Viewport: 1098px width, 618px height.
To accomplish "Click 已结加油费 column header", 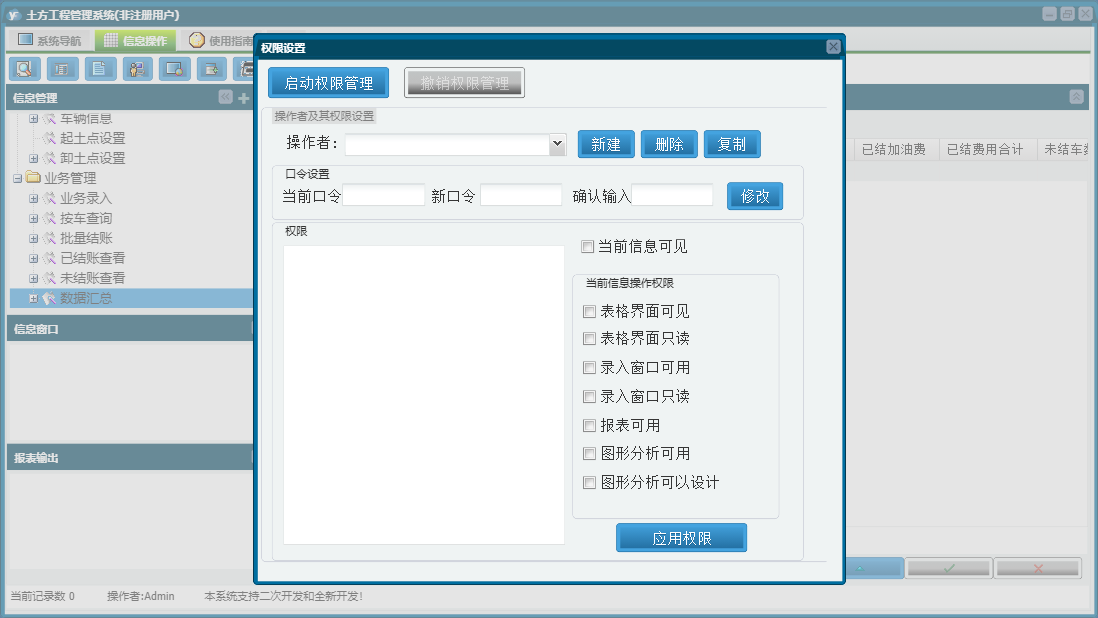I will [895, 149].
